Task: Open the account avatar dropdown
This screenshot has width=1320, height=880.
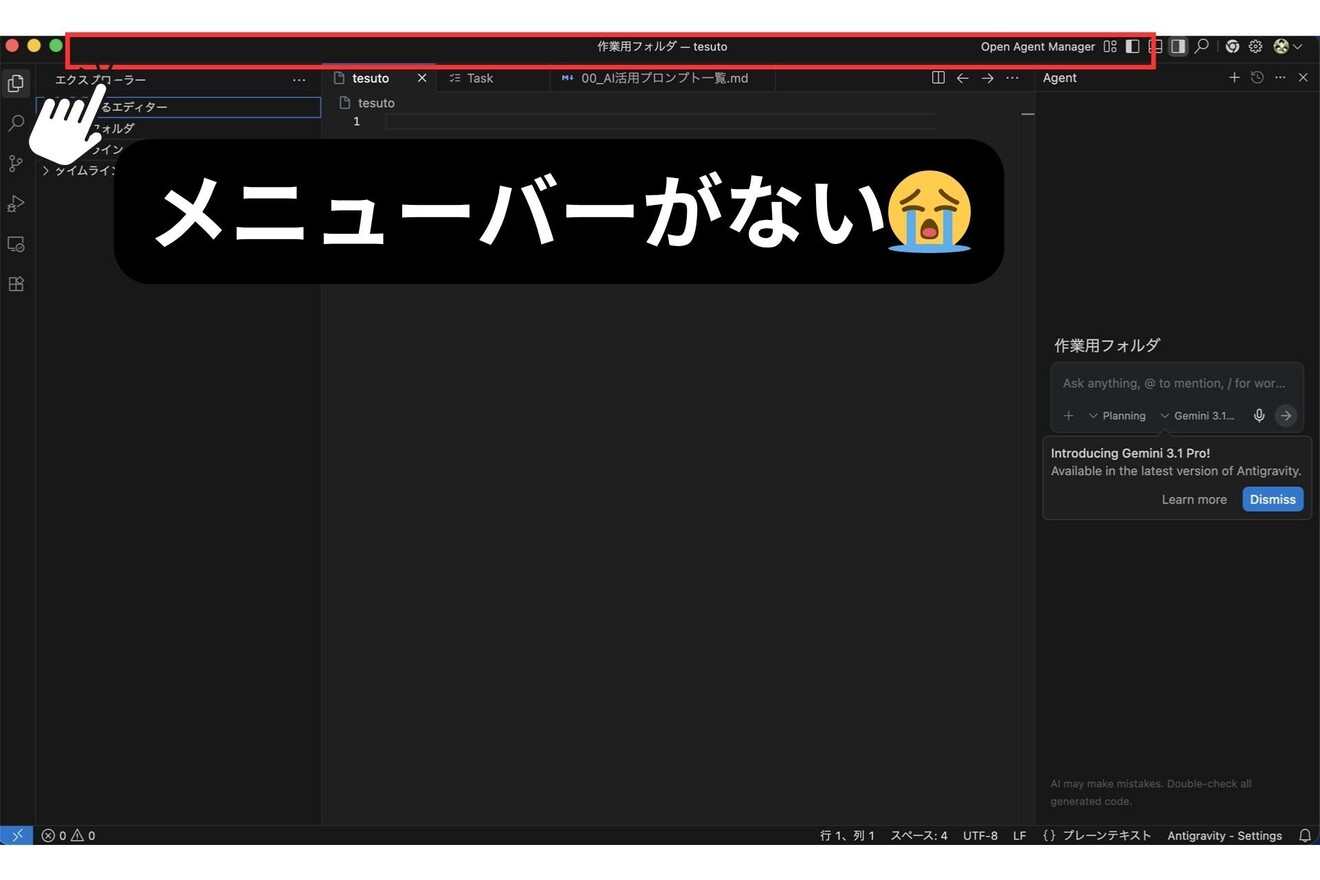Action: pyautogui.click(x=1288, y=46)
